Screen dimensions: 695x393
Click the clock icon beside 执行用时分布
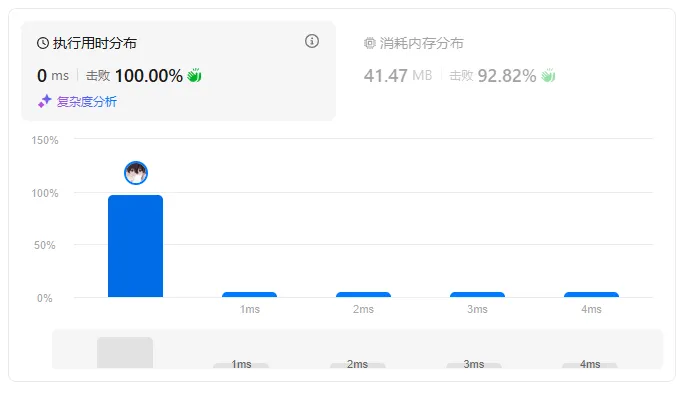tap(43, 43)
